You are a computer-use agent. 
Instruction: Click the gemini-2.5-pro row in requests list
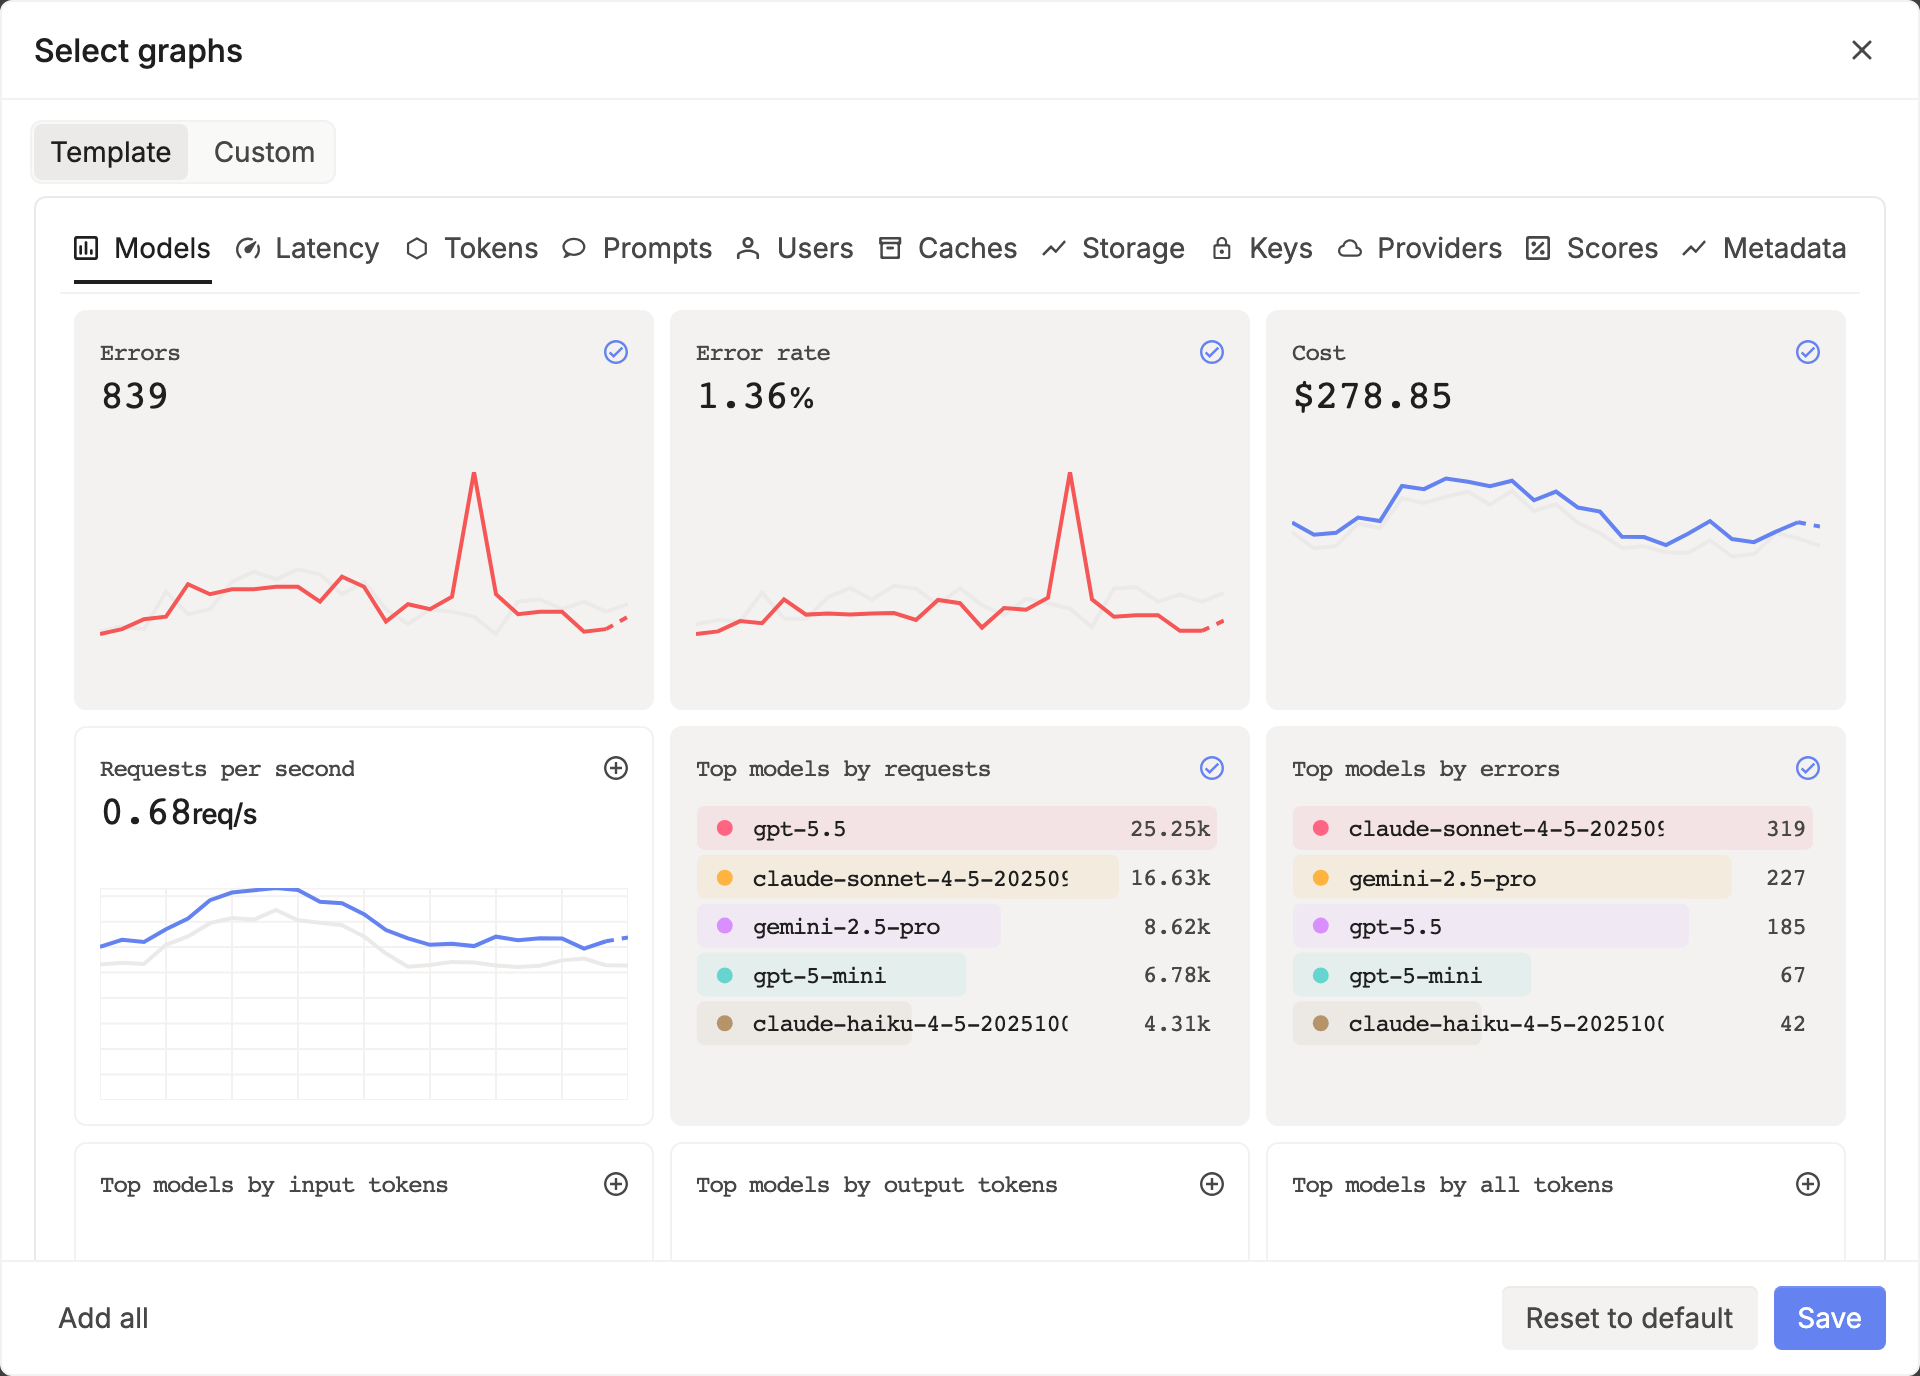point(957,926)
